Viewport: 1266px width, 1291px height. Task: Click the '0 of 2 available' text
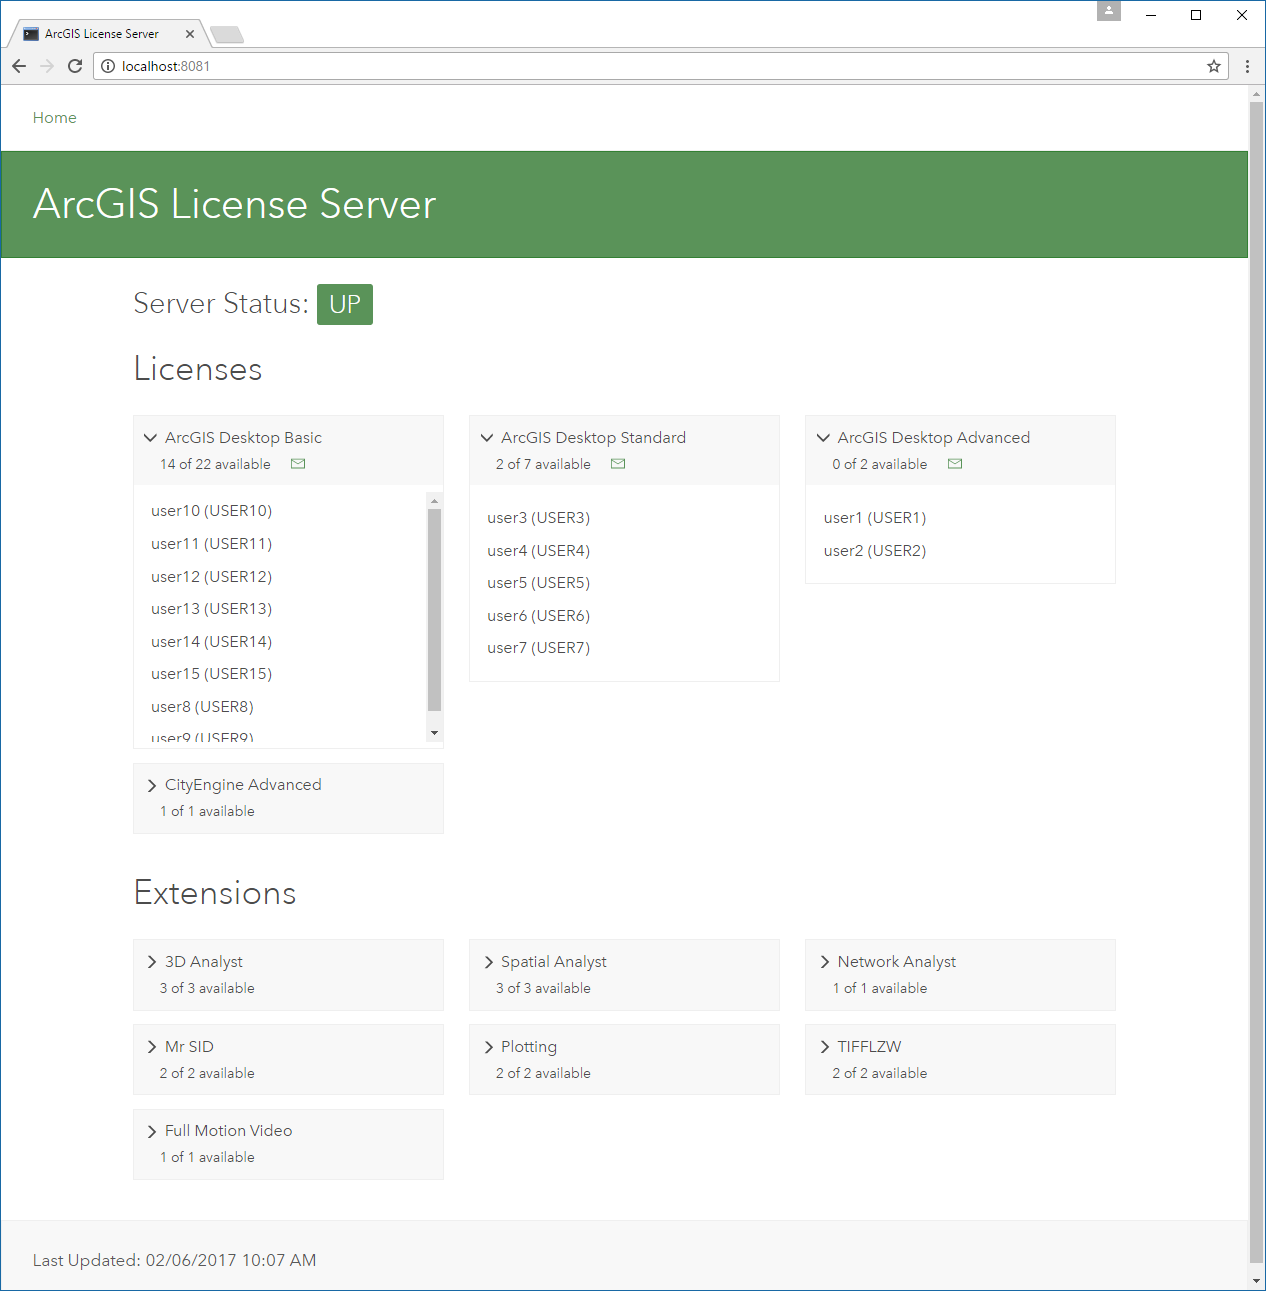(880, 464)
